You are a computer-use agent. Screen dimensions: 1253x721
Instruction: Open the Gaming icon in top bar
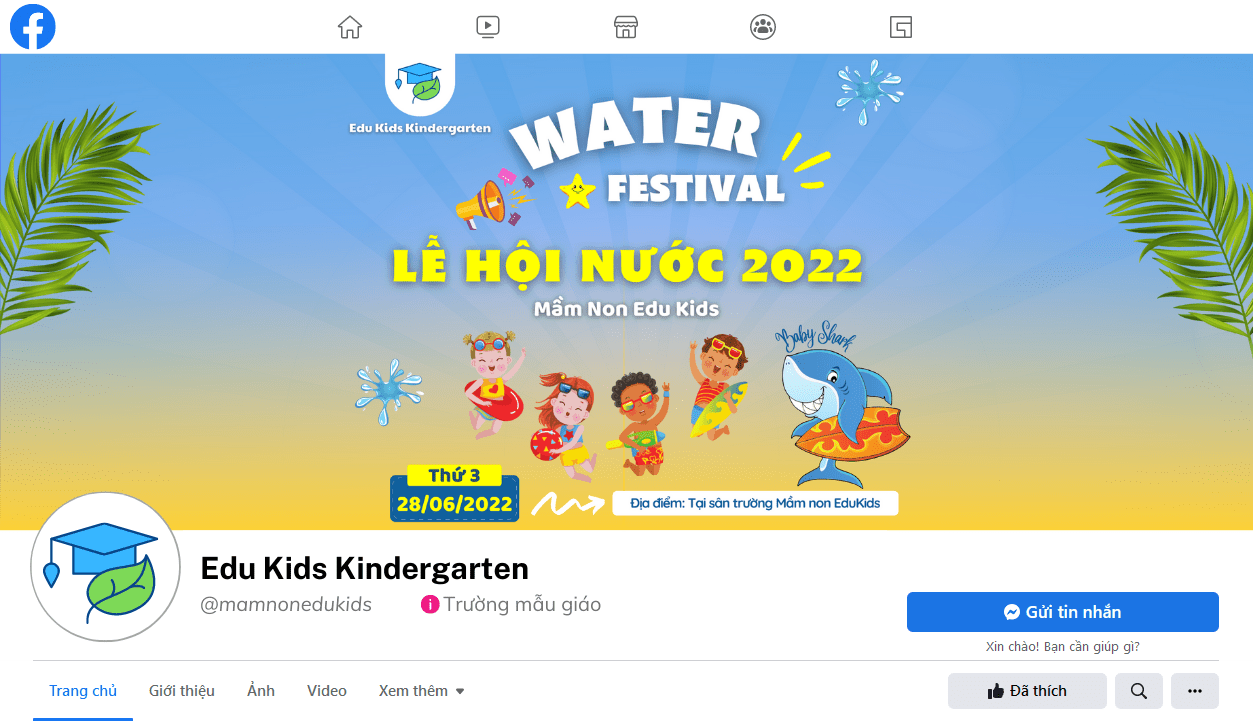(901, 27)
